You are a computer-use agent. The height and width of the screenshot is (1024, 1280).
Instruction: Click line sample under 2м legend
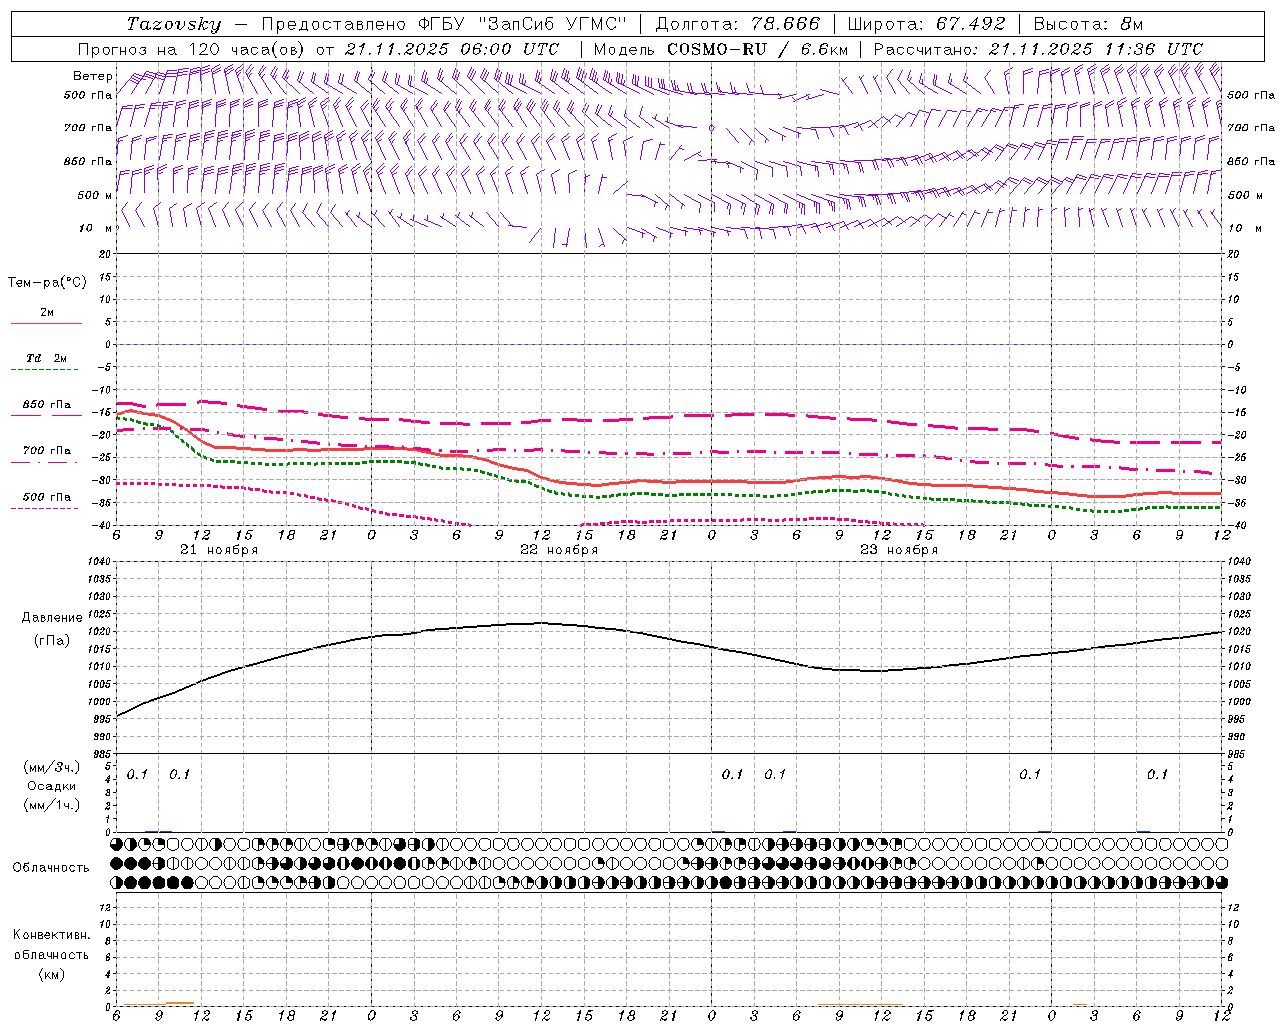tap(46, 323)
